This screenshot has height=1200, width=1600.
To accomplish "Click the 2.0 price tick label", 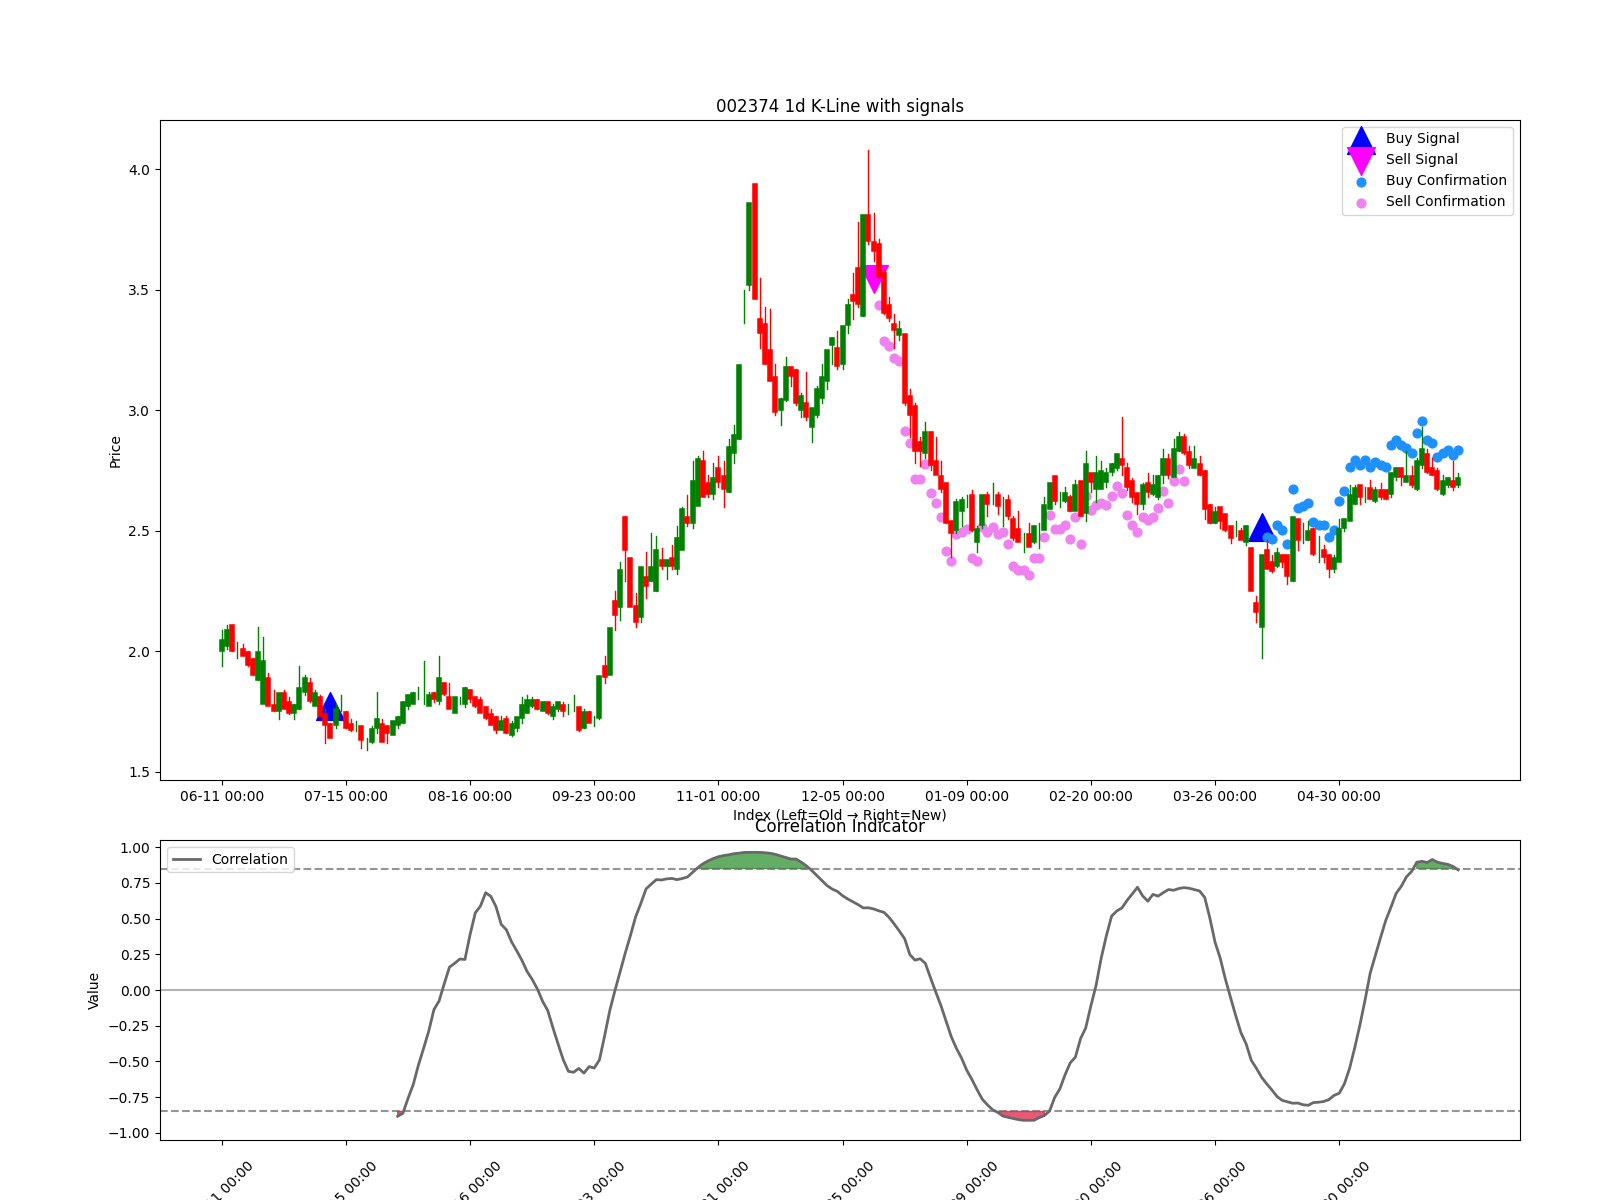I will point(139,652).
